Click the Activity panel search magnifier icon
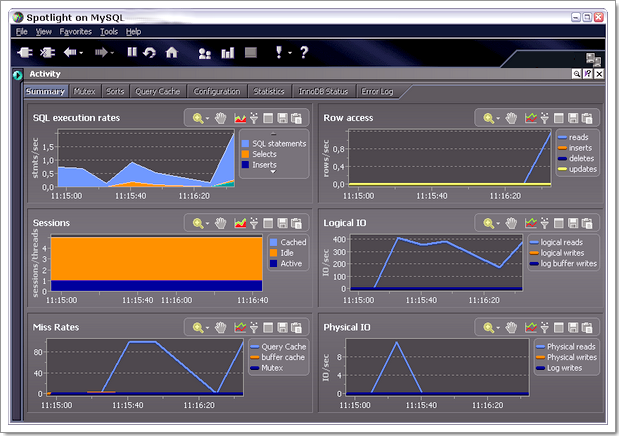 (576, 74)
